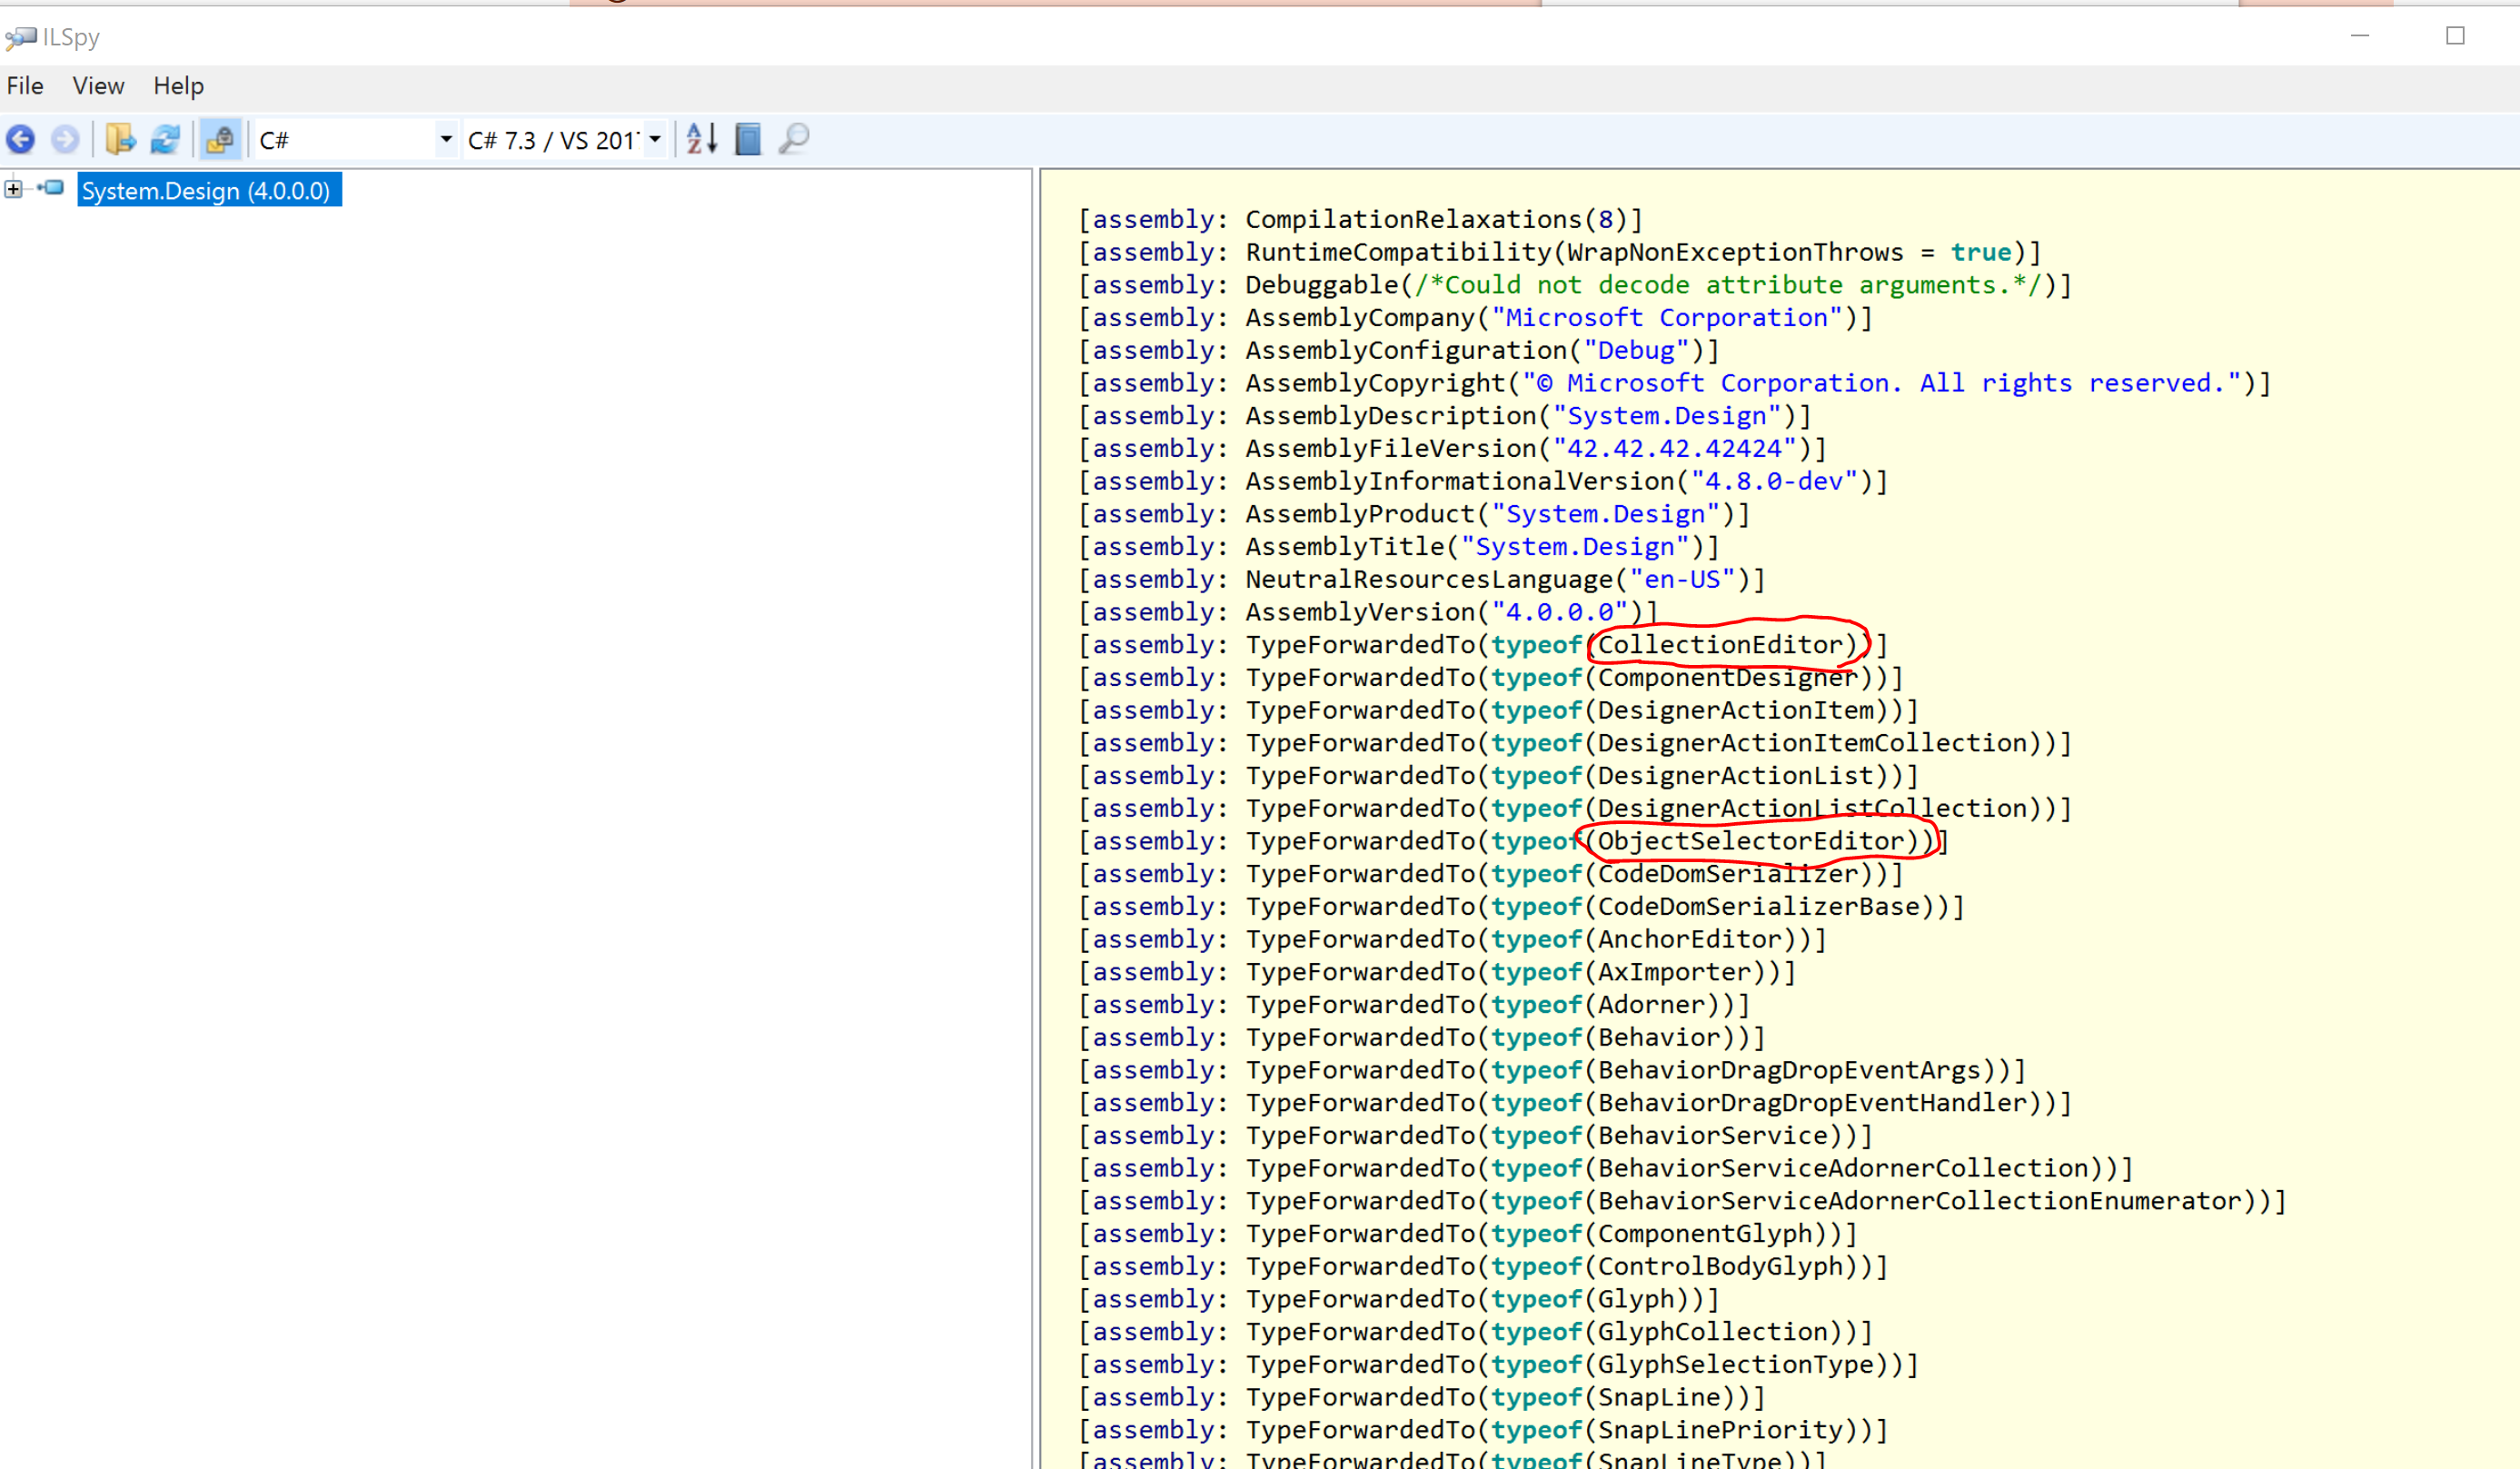Click the Back navigation arrow
The height and width of the screenshot is (1469, 2520).
tap(21, 139)
